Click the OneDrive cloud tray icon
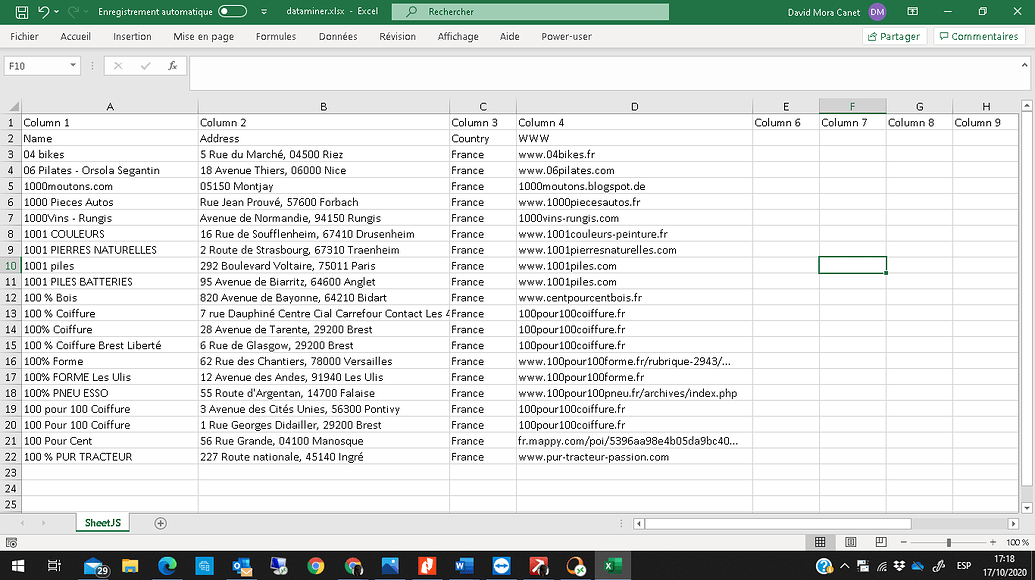Viewport: 1035px width, 580px height. 918,566
